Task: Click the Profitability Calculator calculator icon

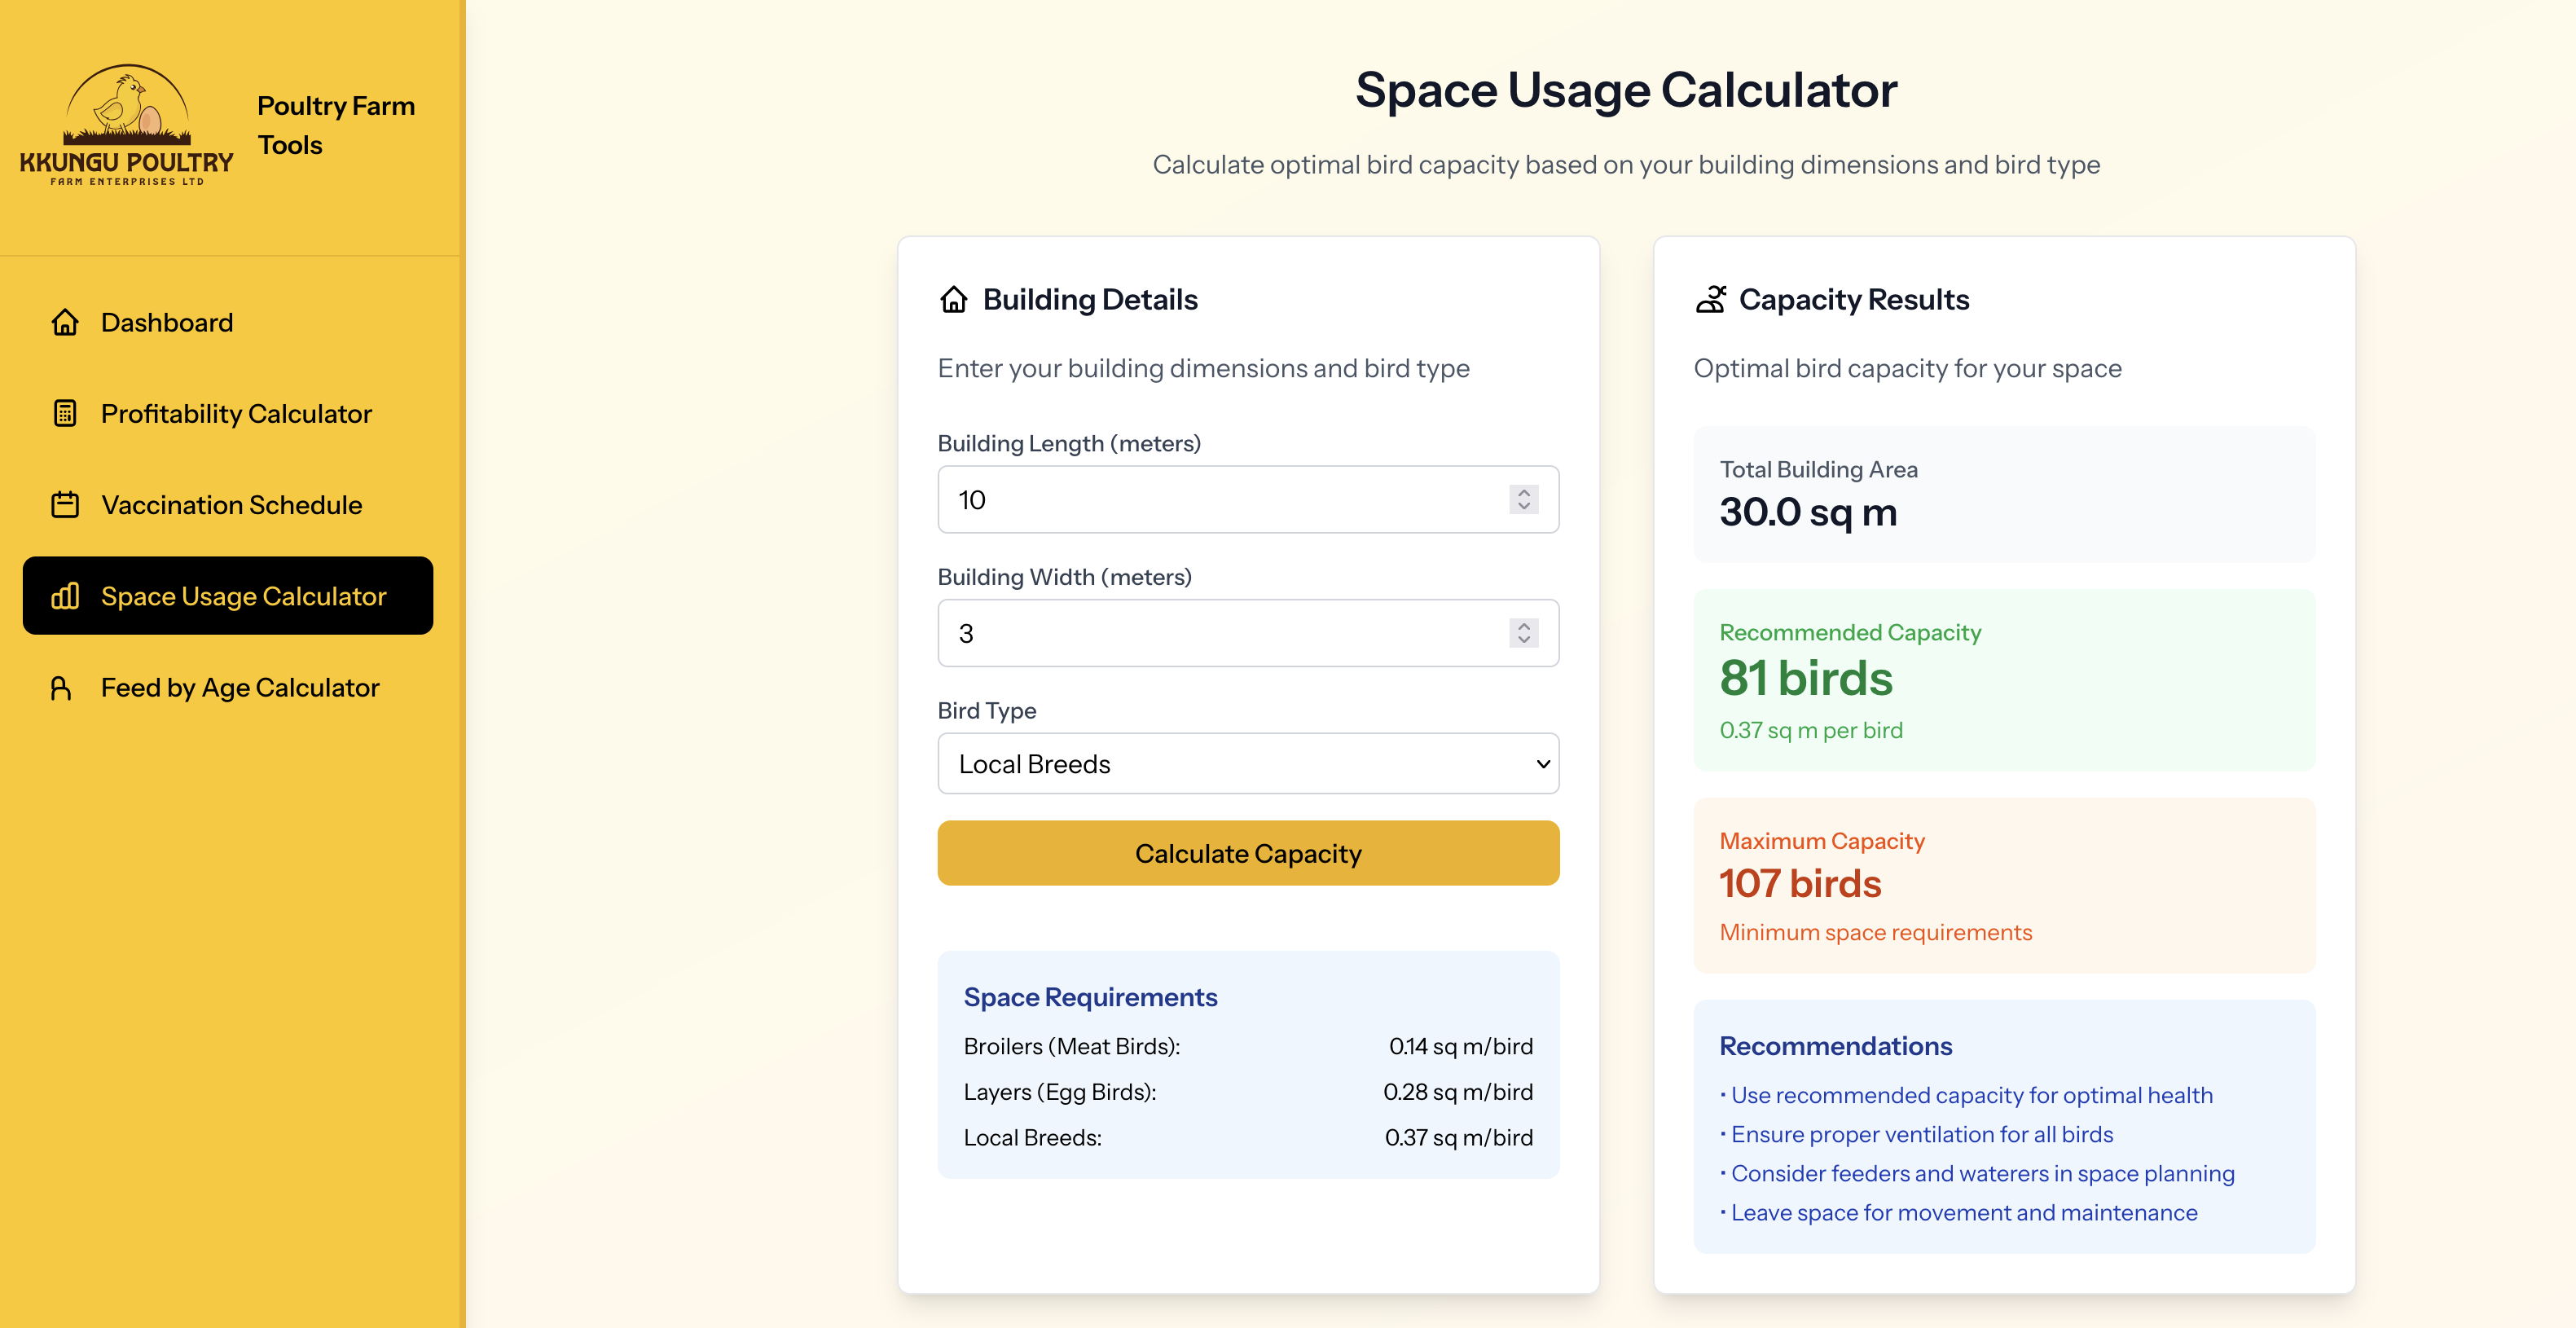Action: (65, 413)
